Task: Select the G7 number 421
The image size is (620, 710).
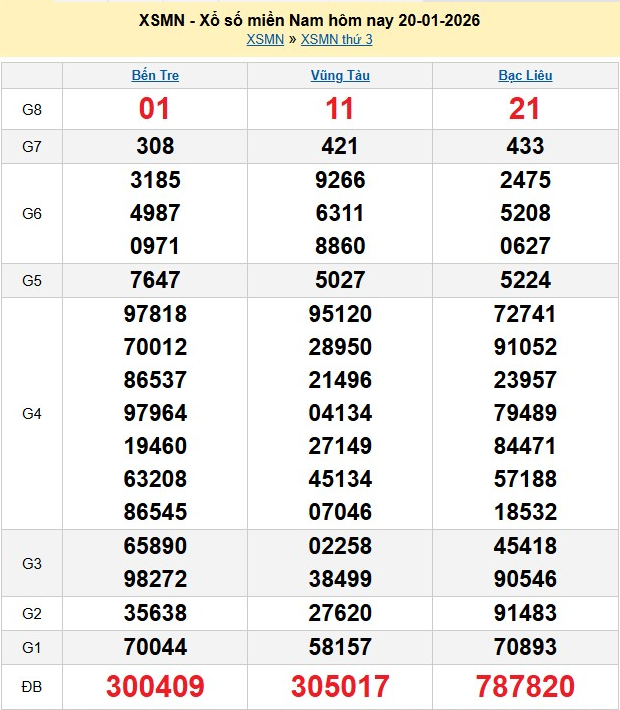Action: pyautogui.click(x=340, y=147)
